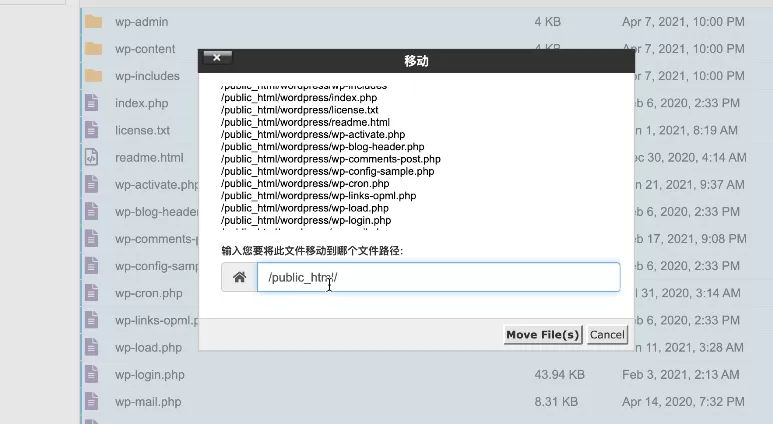Click the wp-config-sample file icon

coord(92,266)
